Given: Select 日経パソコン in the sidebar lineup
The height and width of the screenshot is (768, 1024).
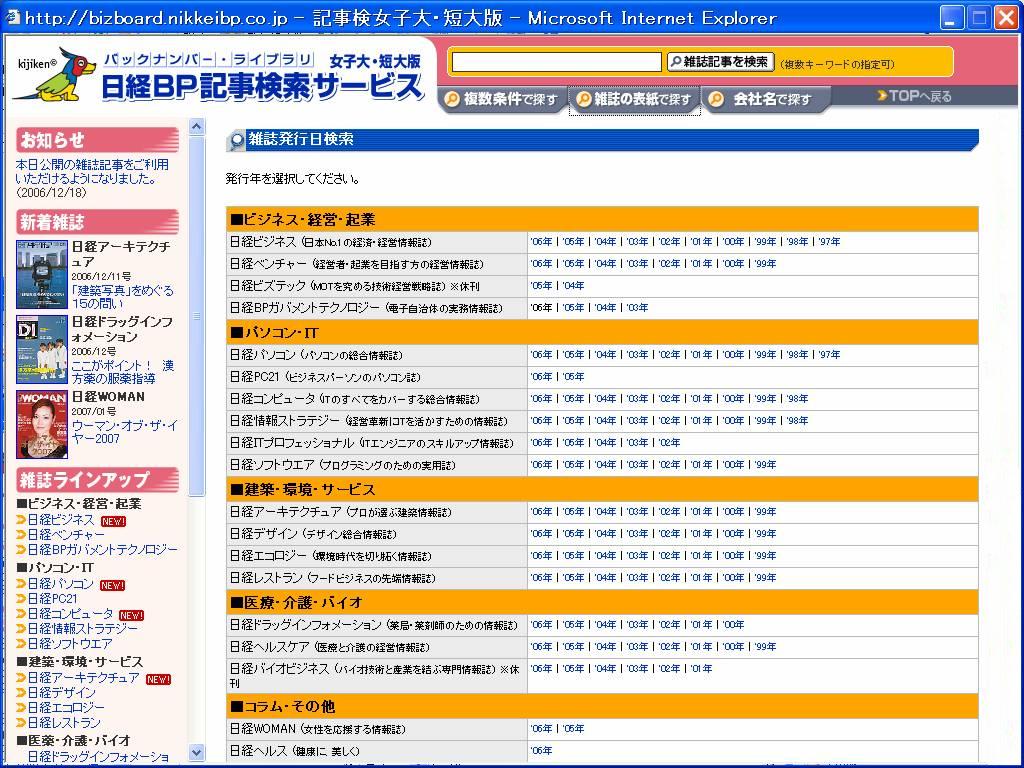Looking at the screenshot, I should 60,584.
